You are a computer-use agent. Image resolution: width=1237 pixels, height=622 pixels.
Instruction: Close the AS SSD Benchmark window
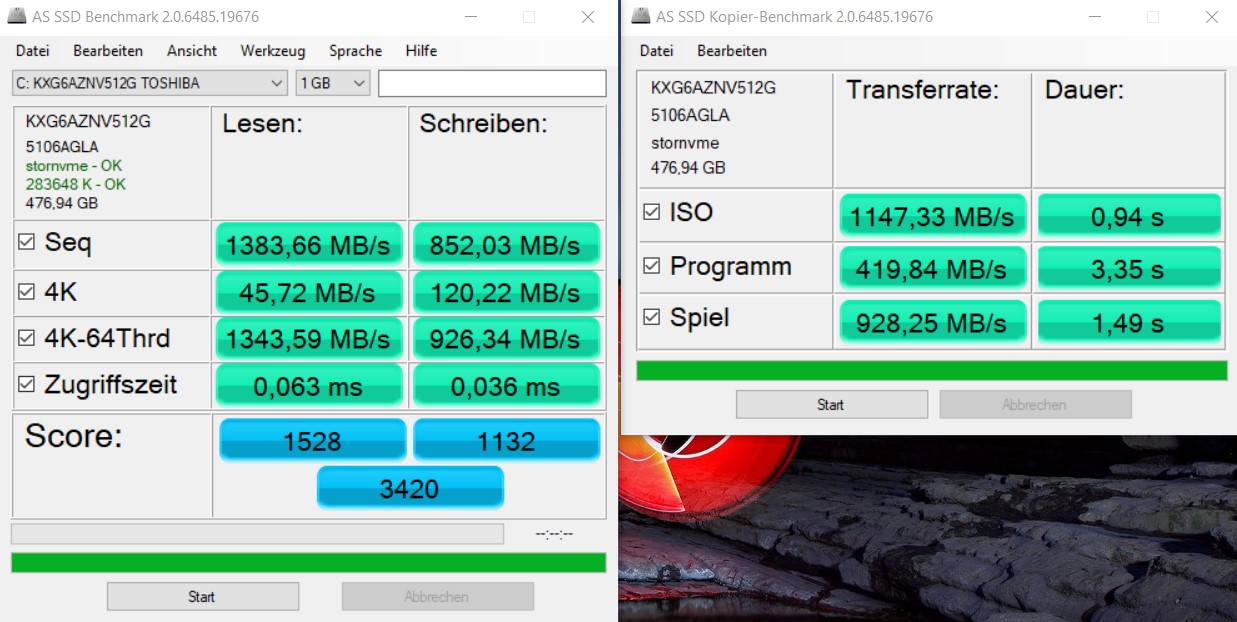click(x=587, y=17)
